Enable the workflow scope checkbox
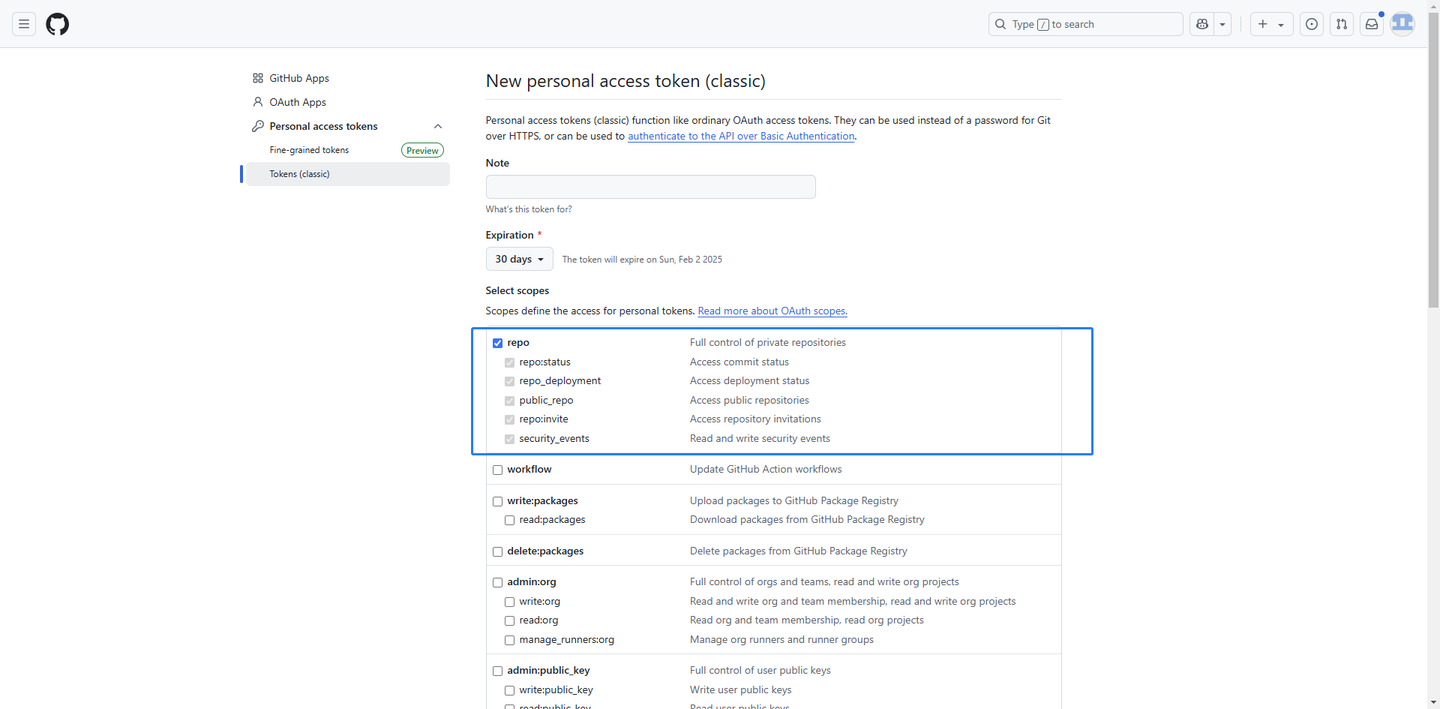1440x709 pixels. [x=498, y=470]
